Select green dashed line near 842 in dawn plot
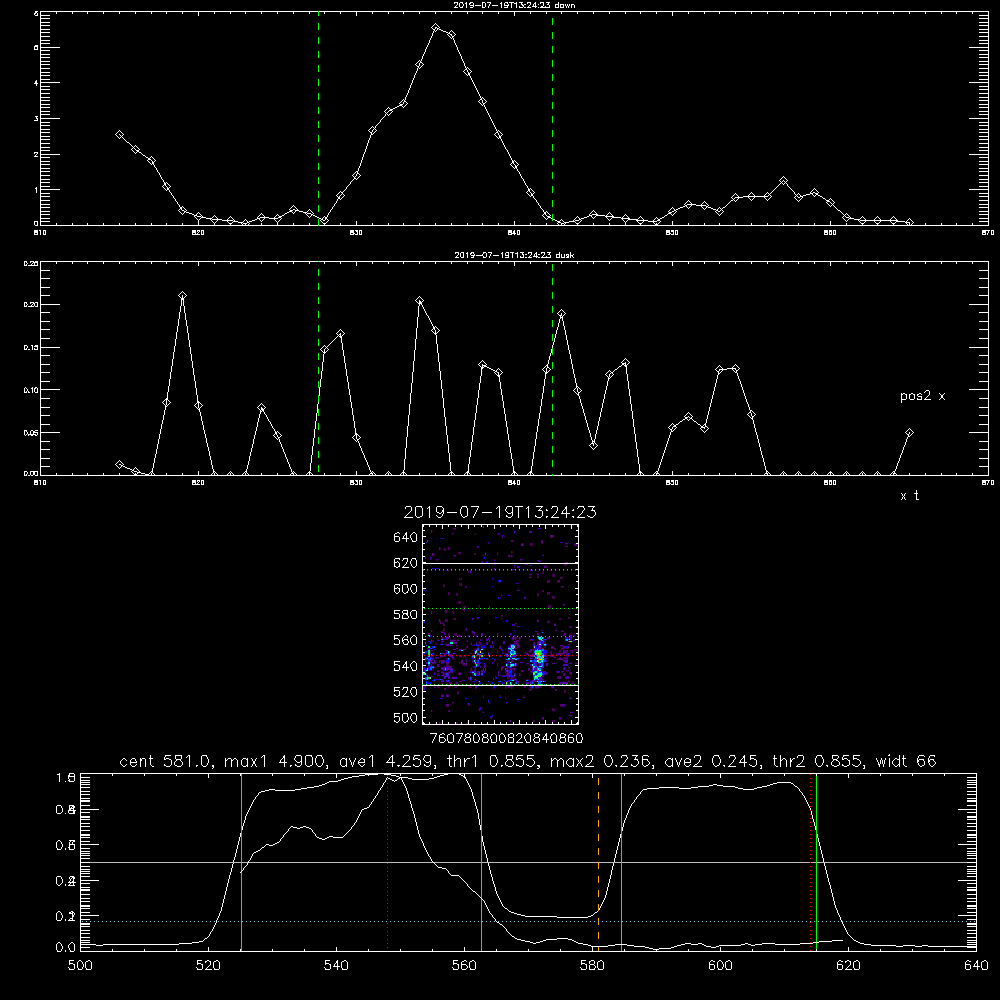Image resolution: width=1000 pixels, height=1000 pixels. [x=552, y=118]
